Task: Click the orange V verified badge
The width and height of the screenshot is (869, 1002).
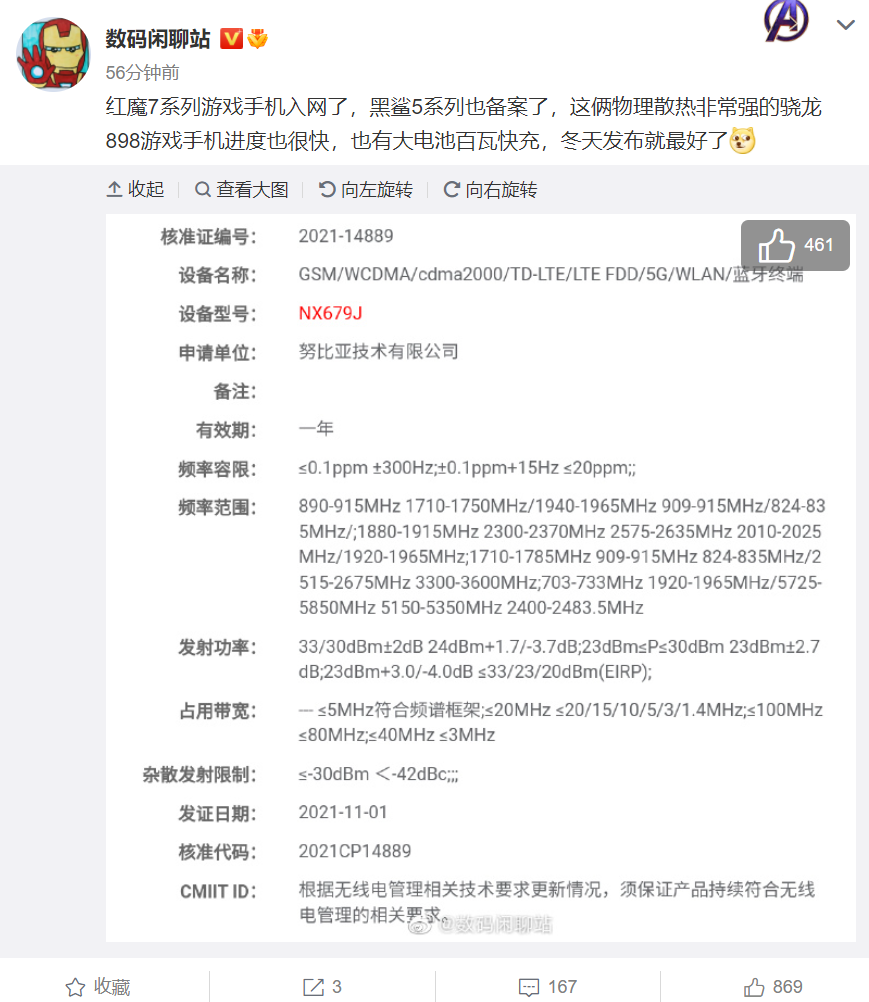Action: point(231,39)
